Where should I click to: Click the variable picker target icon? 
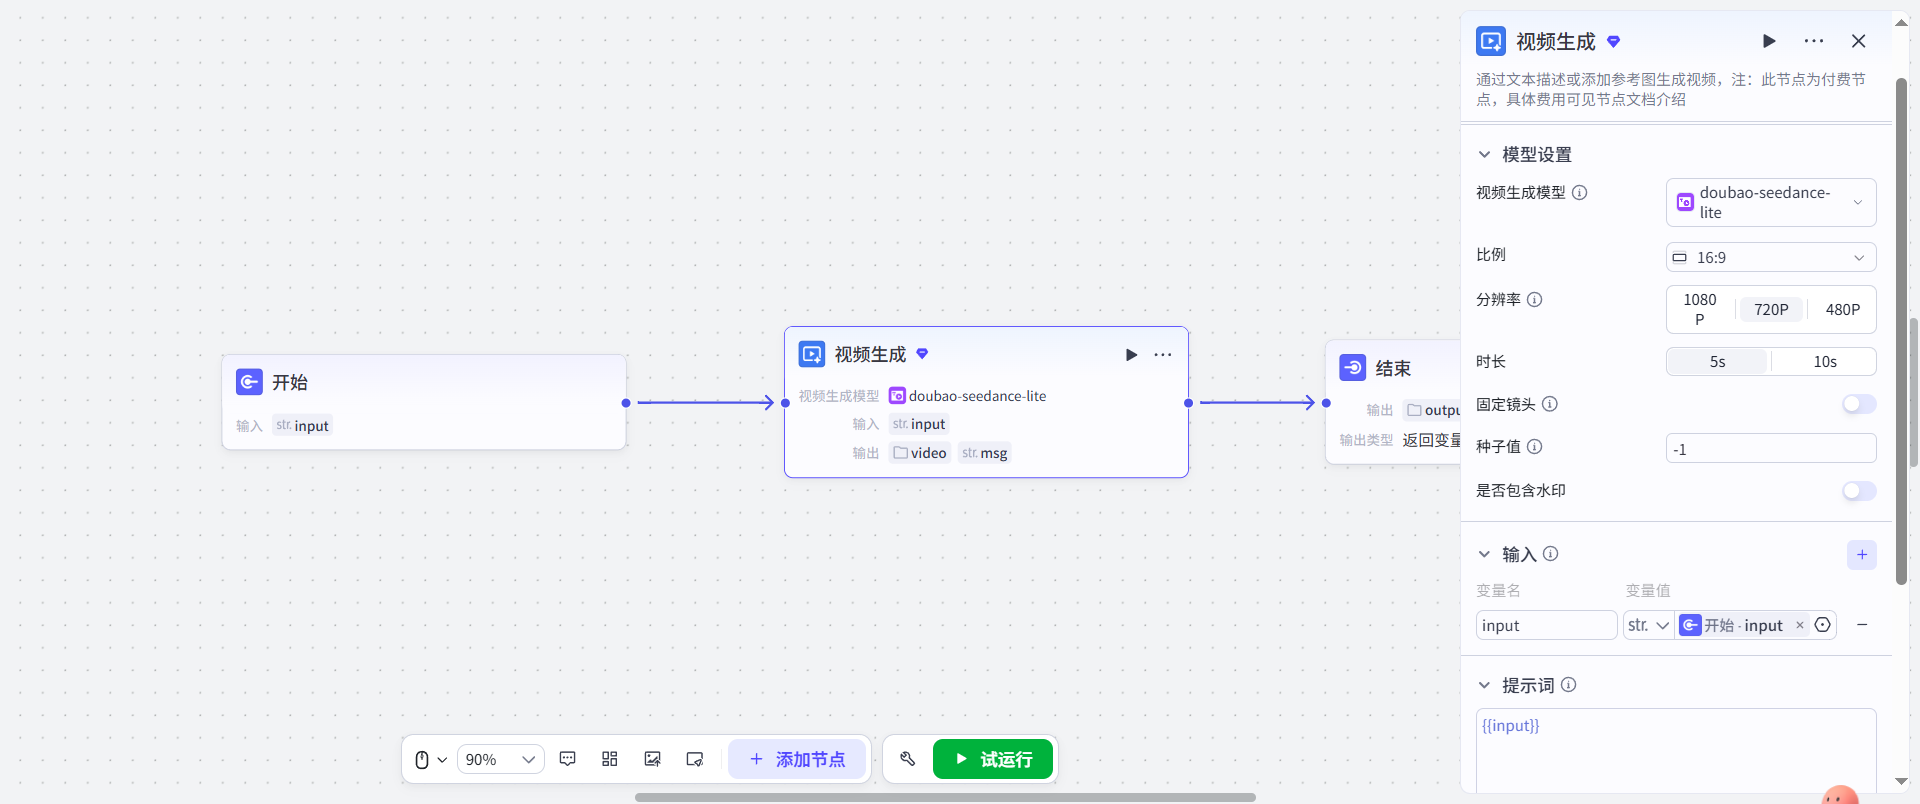pos(1823,625)
